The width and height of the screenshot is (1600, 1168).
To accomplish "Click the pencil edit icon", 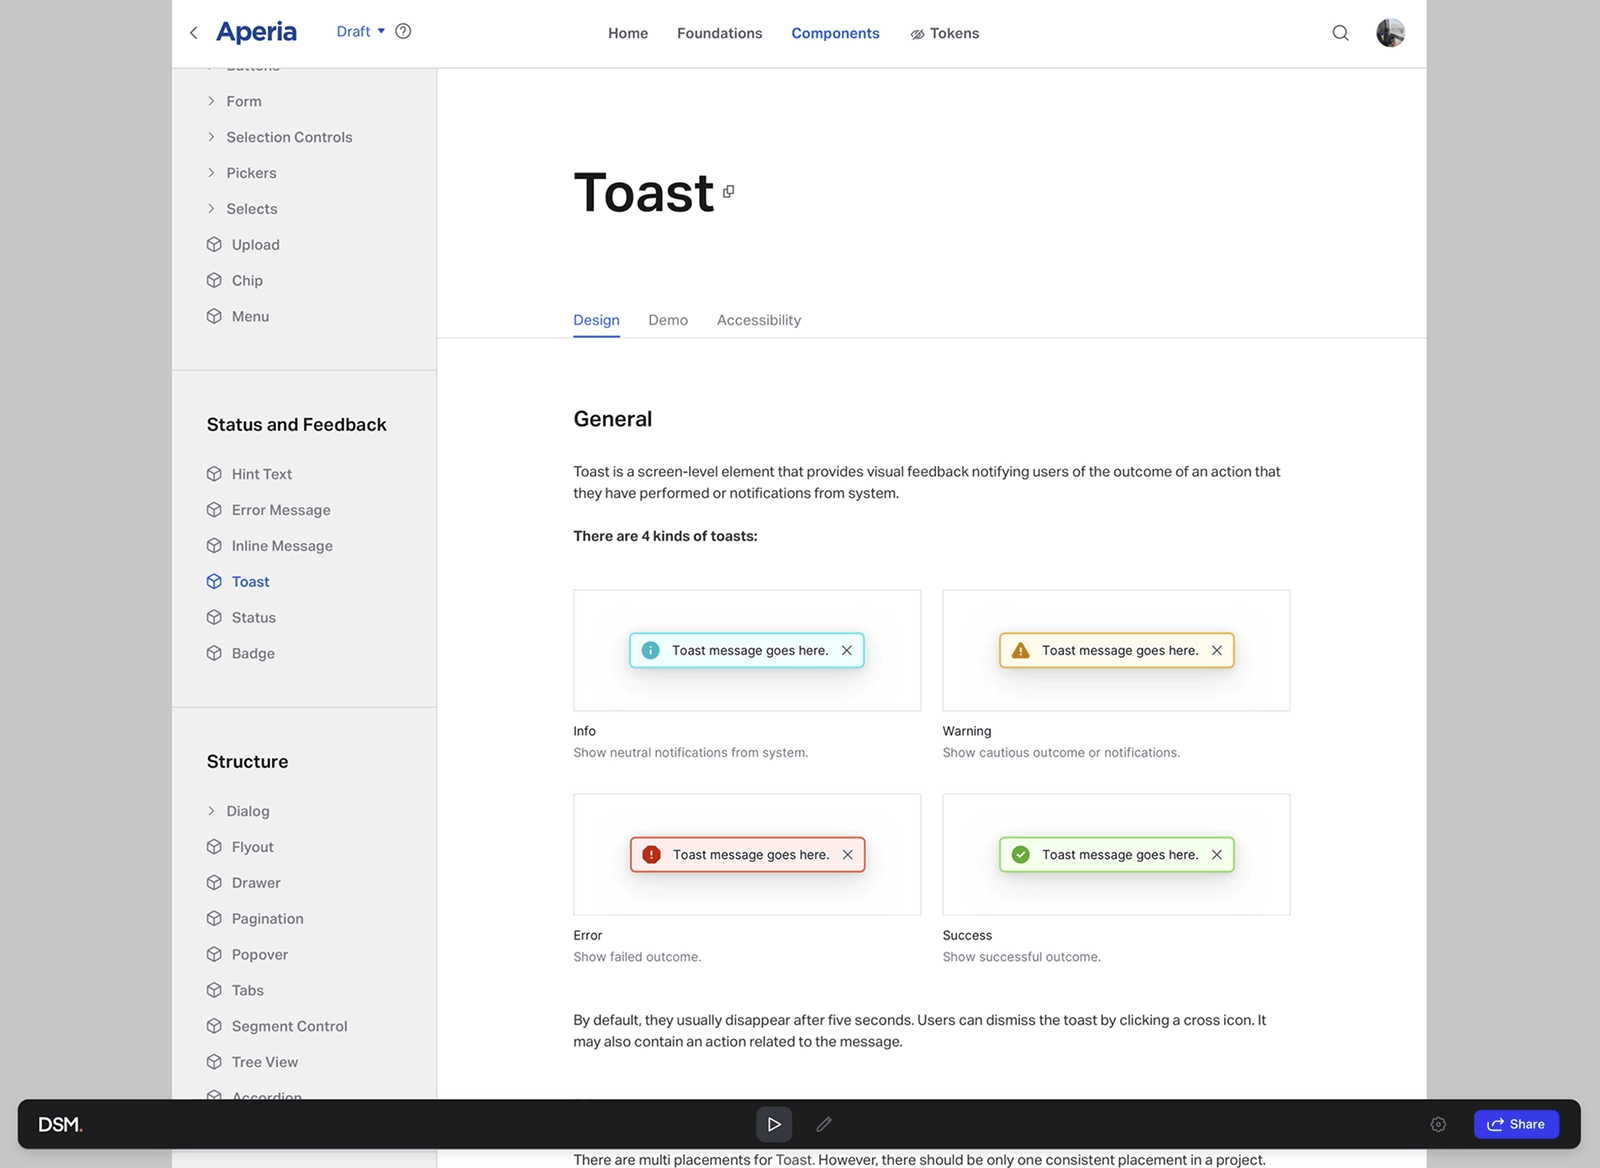I will 824,1124.
